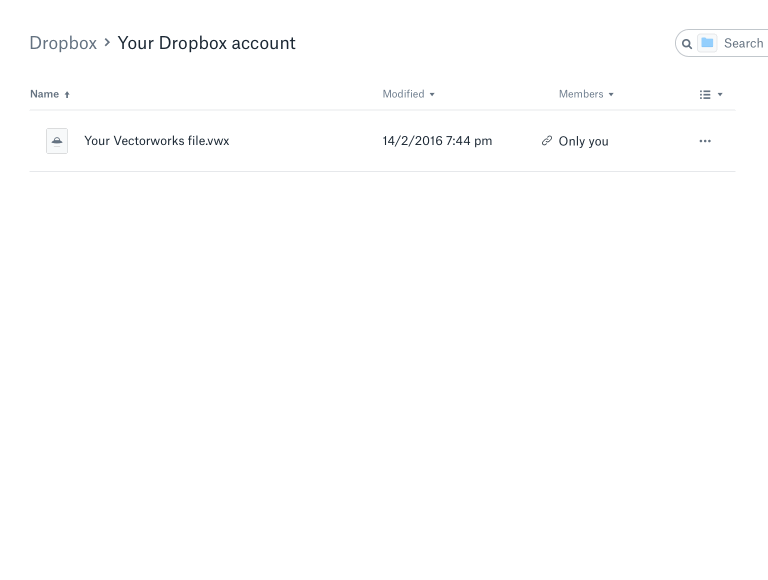This screenshot has height=580, width=768.
Task: Open the Dropbox breadcrumb link
Action: coord(63,43)
